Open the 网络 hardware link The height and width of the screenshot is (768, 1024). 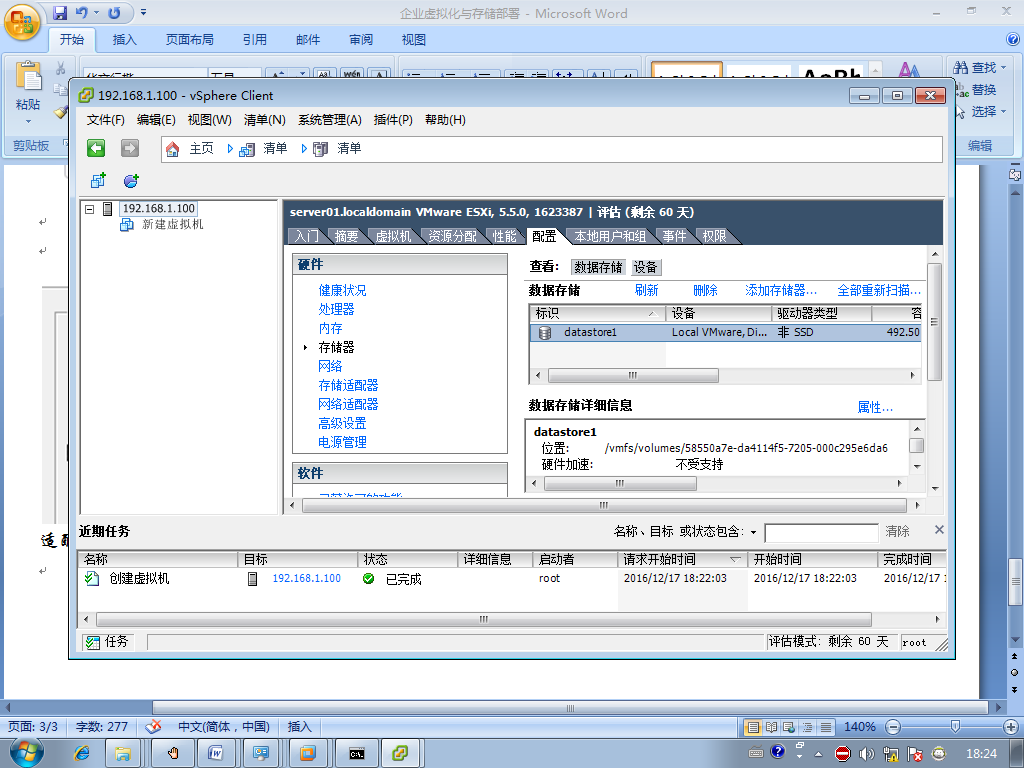[x=330, y=366]
